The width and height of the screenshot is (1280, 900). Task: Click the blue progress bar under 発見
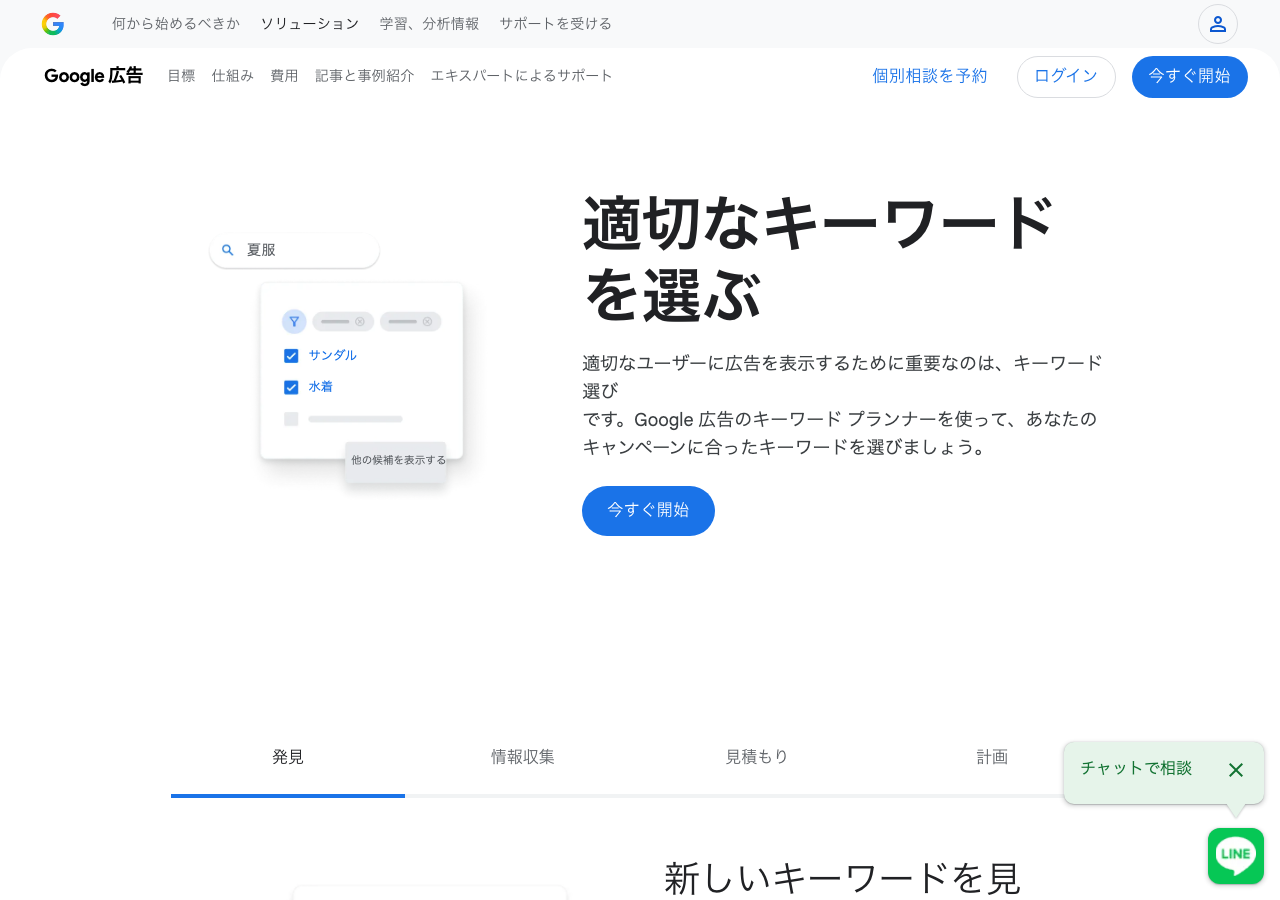click(x=287, y=796)
